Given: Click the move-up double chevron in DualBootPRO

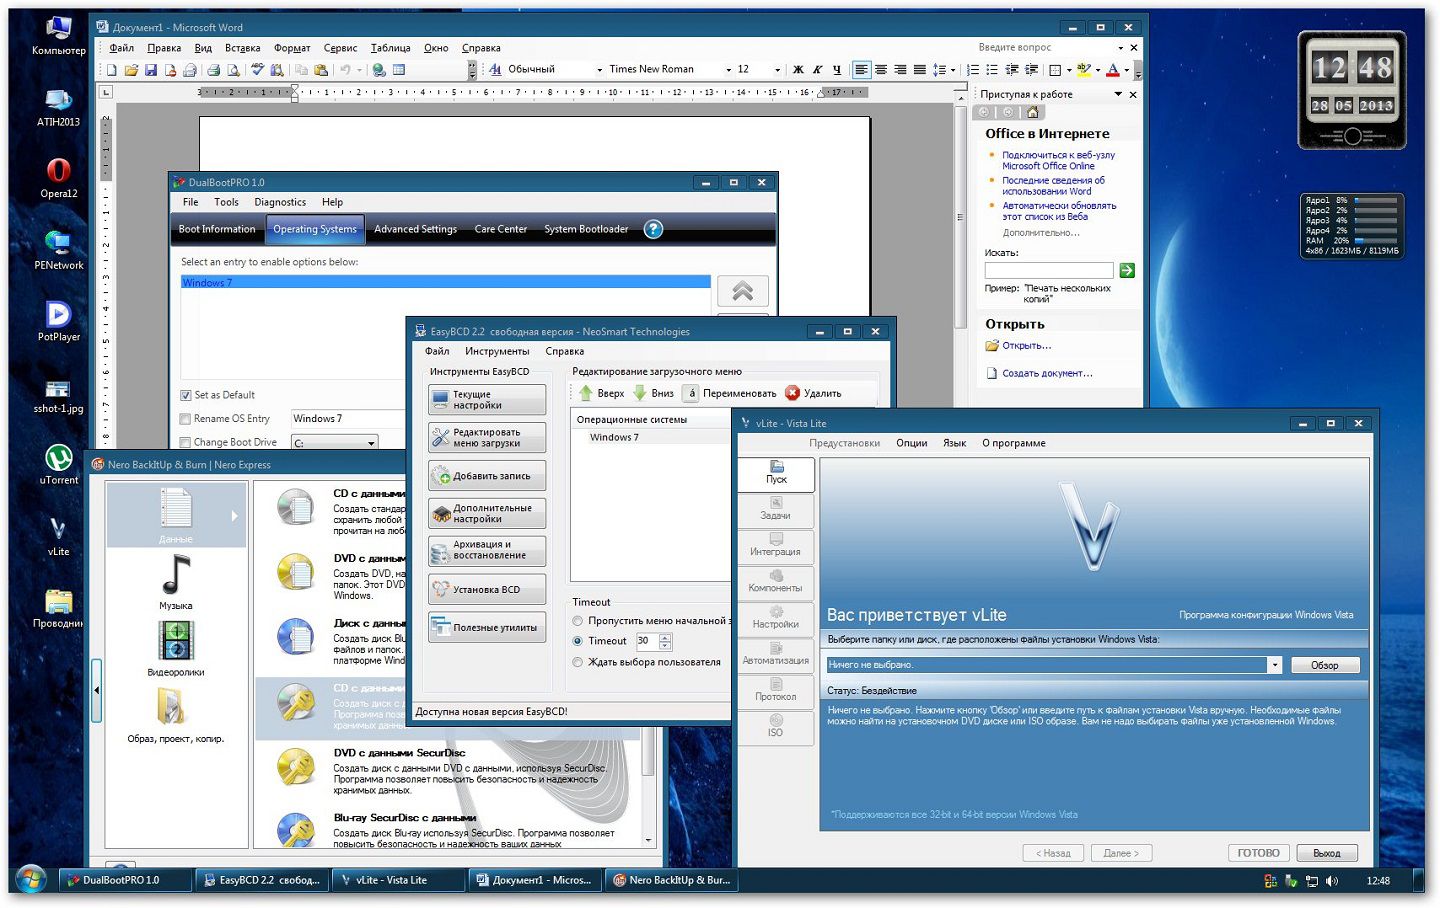Looking at the screenshot, I should point(743,291).
